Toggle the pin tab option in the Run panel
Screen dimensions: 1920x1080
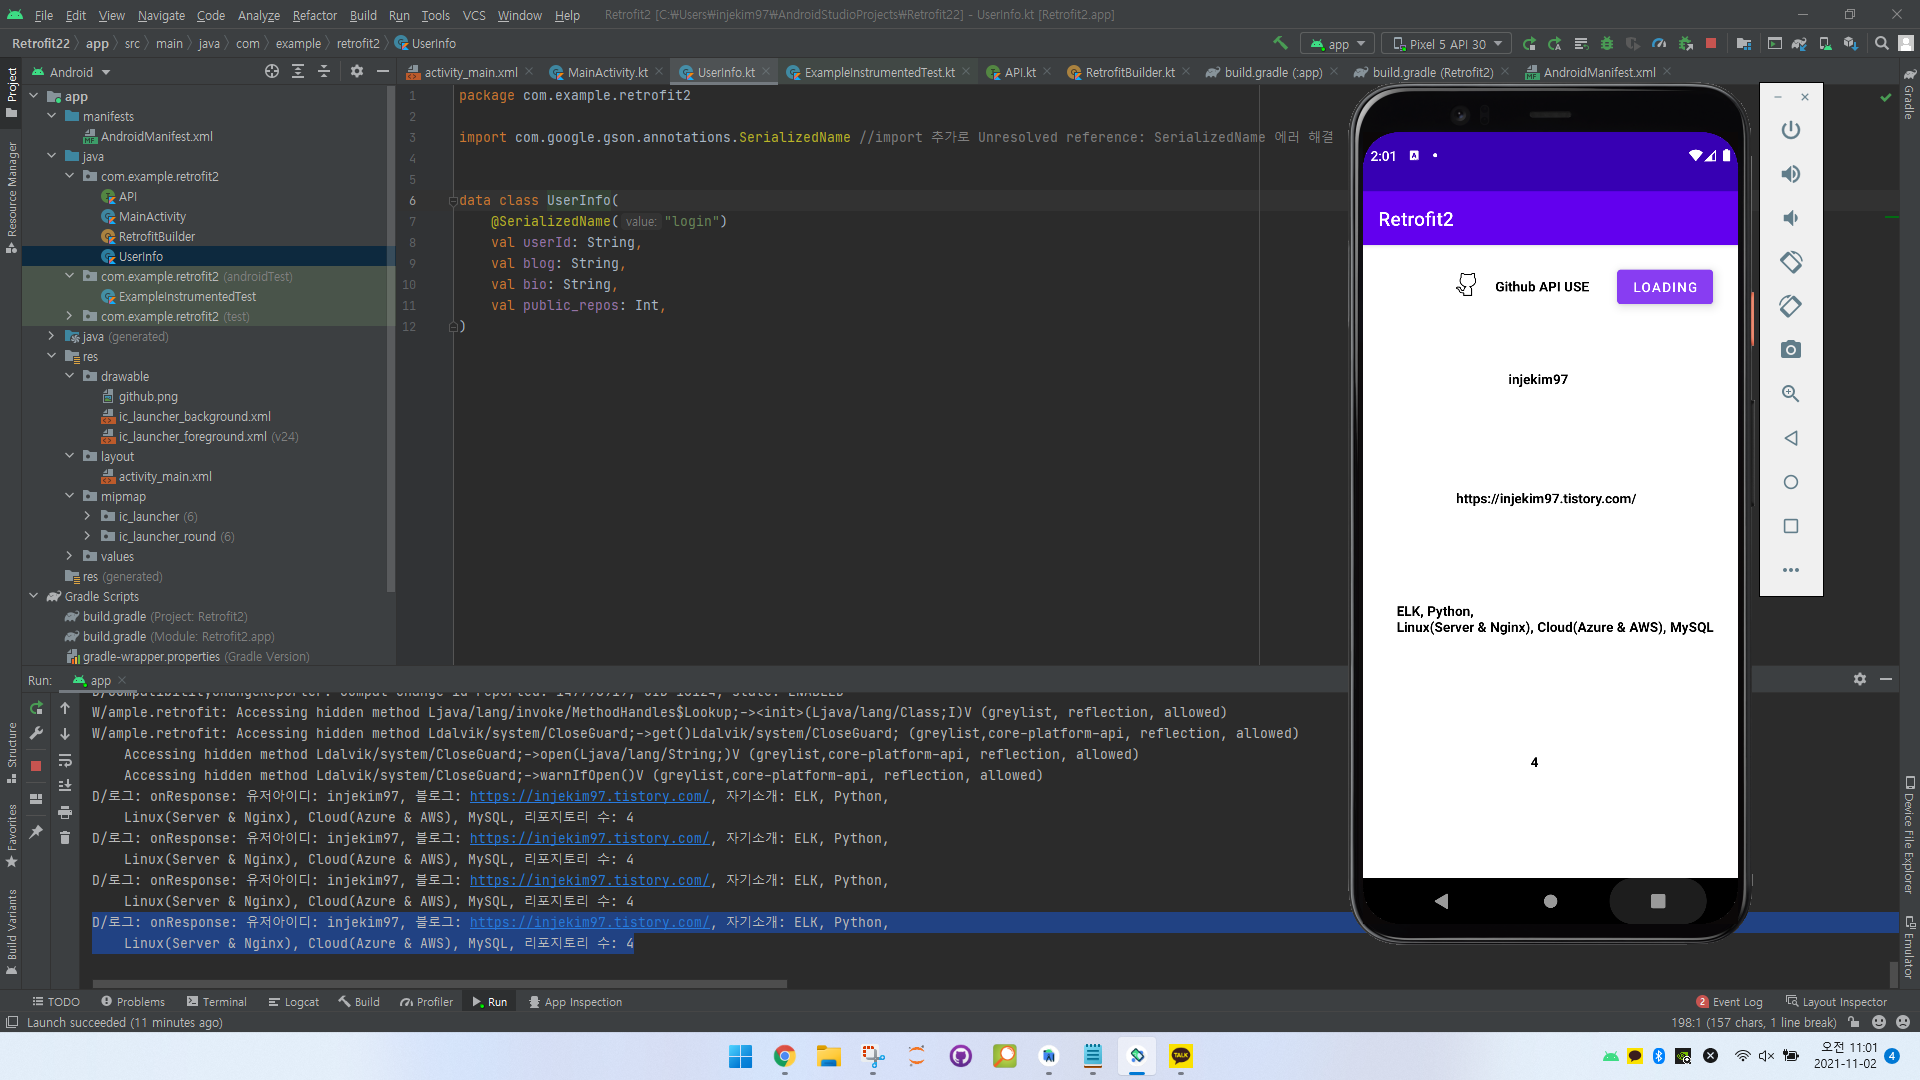(x=36, y=831)
